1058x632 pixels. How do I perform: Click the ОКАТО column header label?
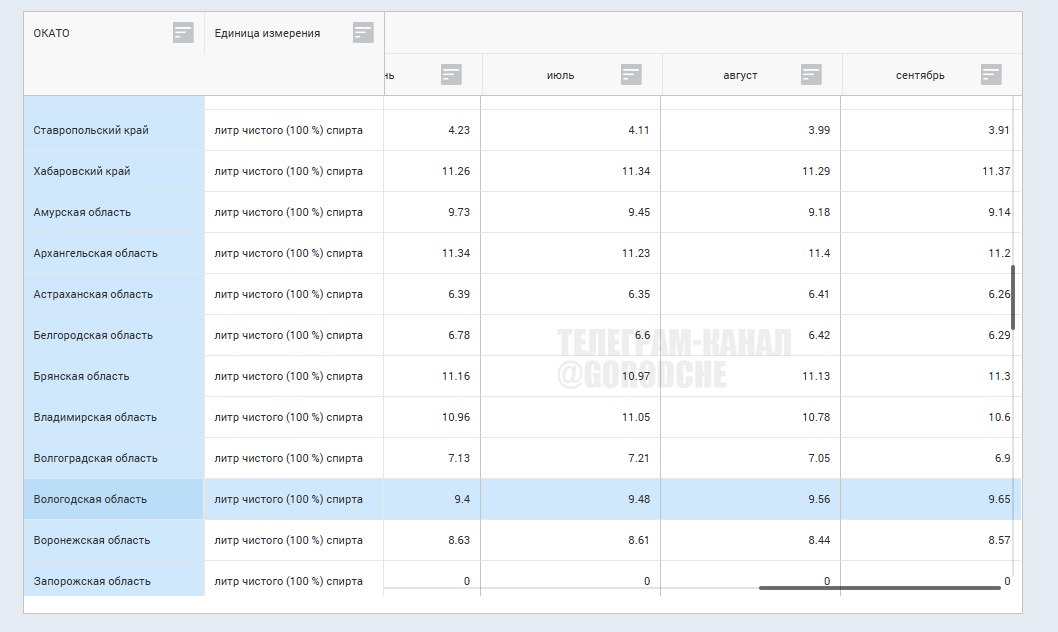pos(52,33)
